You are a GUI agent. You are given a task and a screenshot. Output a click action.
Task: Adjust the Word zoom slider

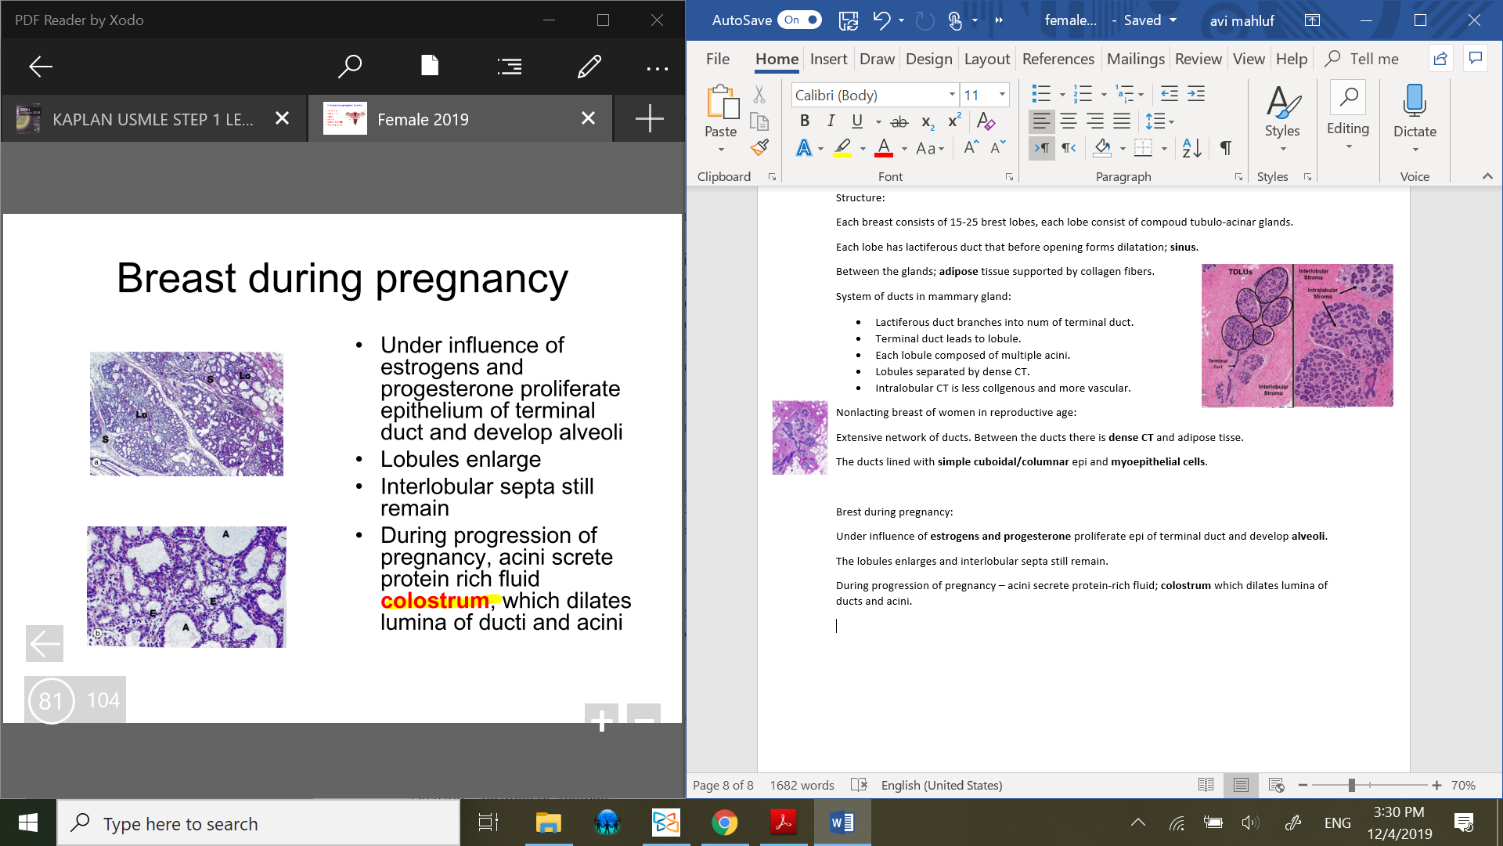(x=1351, y=785)
